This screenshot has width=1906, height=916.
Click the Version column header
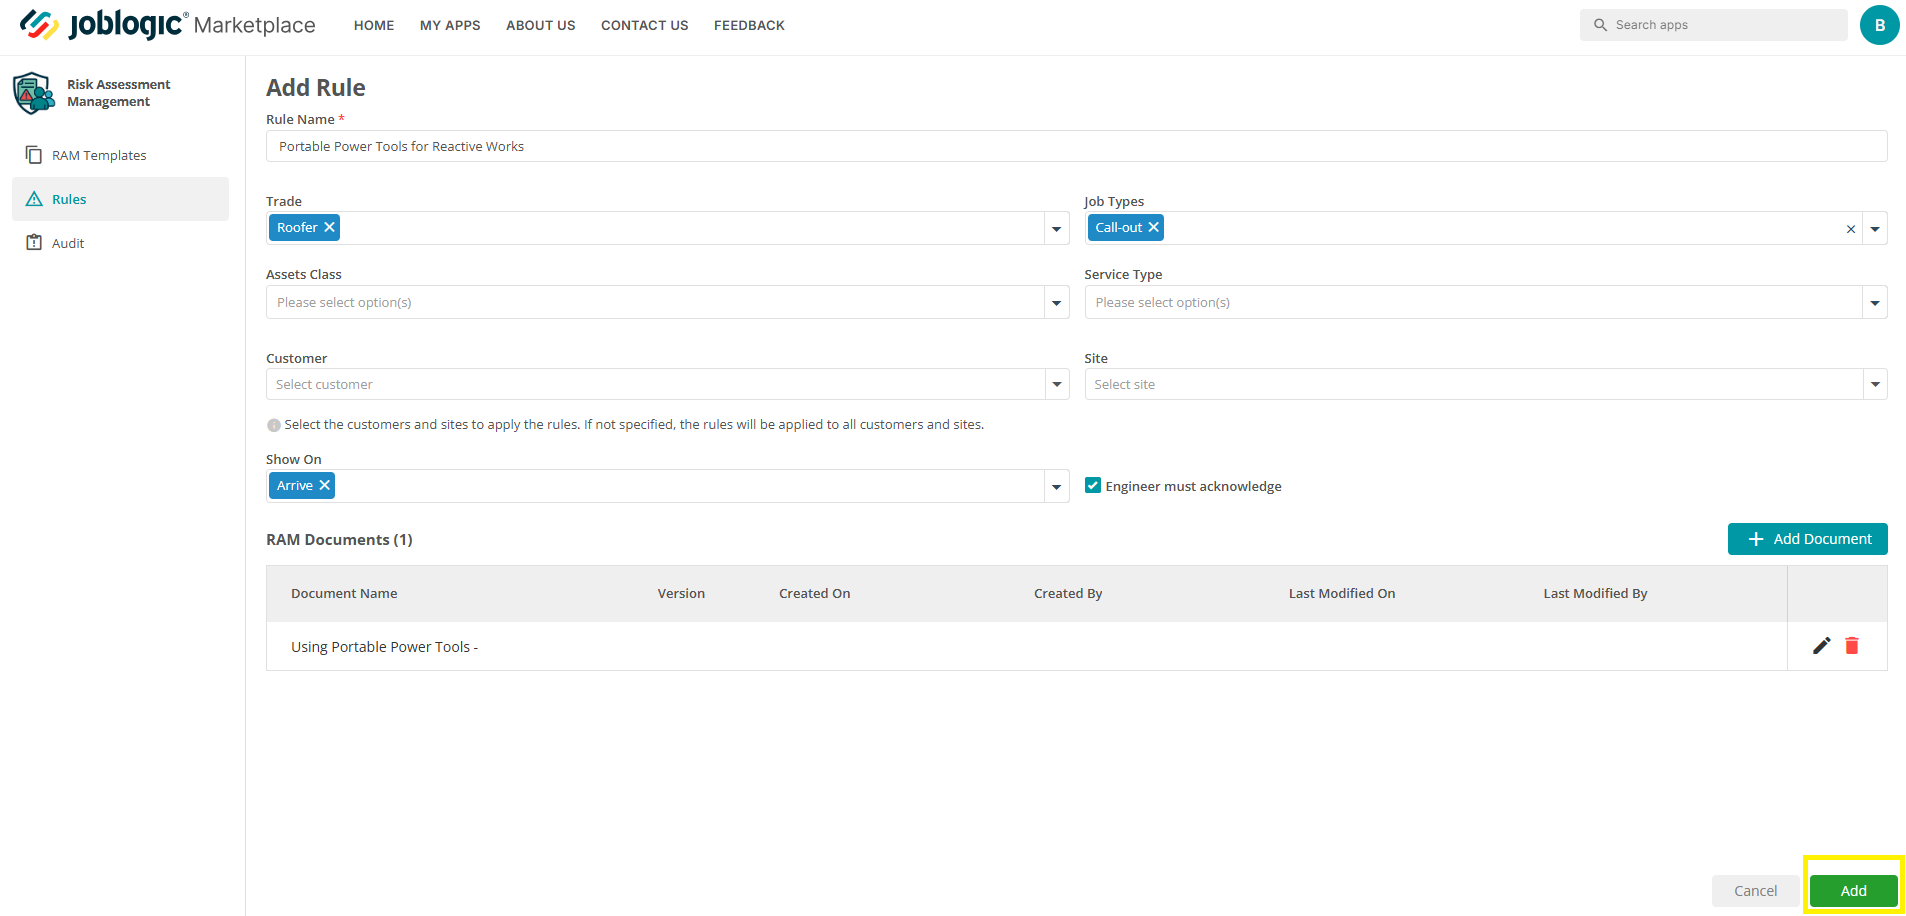(x=681, y=594)
